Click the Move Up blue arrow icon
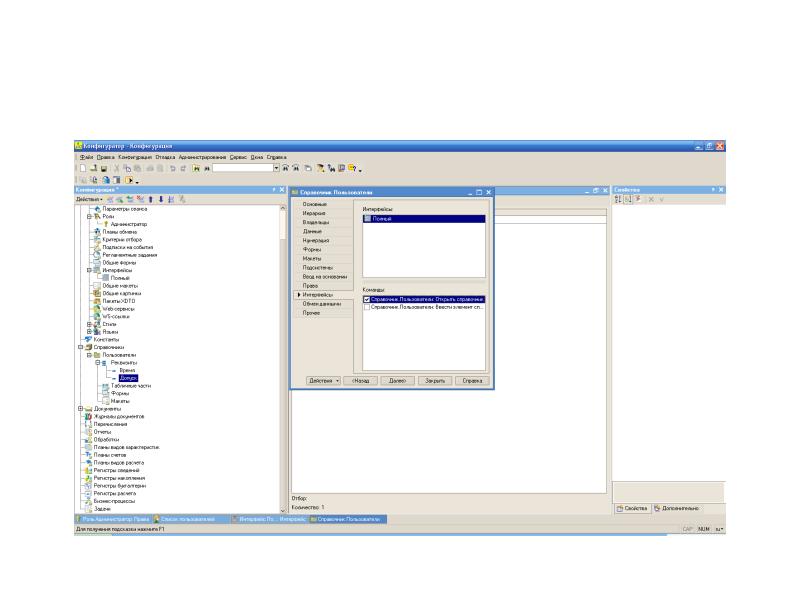This screenshot has width=800, height=600. coord(151,199)
